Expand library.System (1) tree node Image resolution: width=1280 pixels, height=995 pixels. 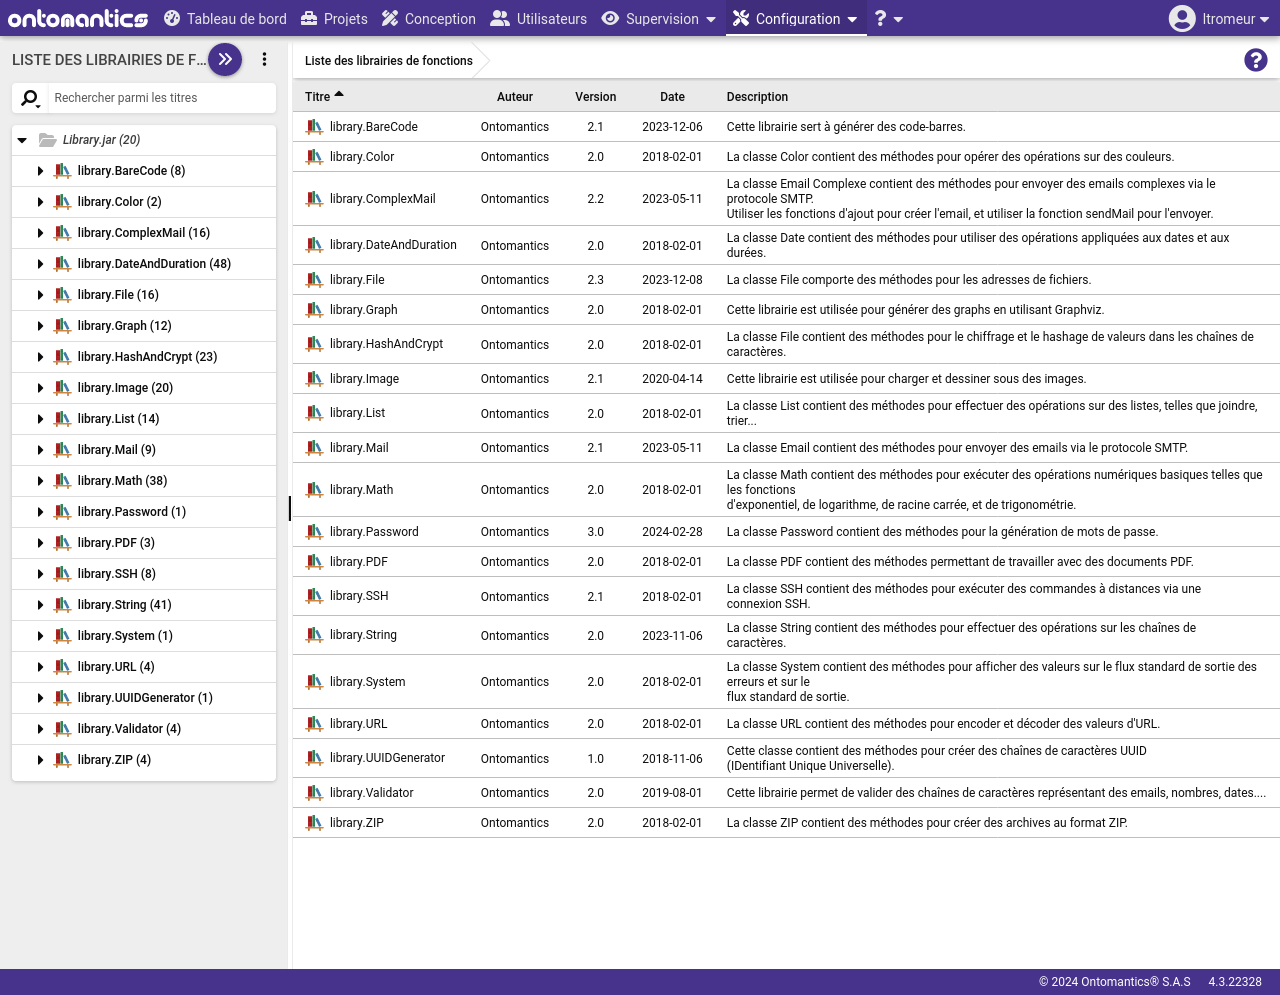click(x=40, y=636)
